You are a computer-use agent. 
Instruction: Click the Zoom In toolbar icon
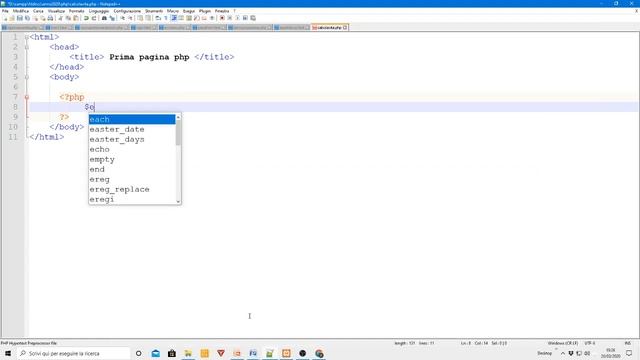(x=122, y=18)
